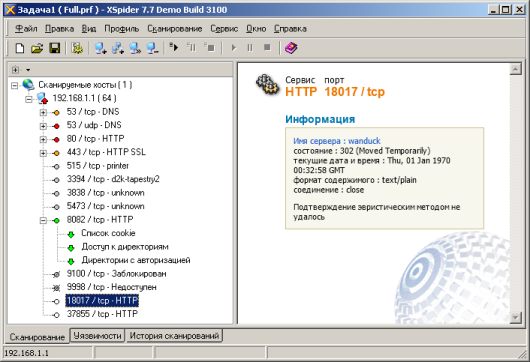Click green arrow beside Директории с авторизацией

(x=71, y=261)
